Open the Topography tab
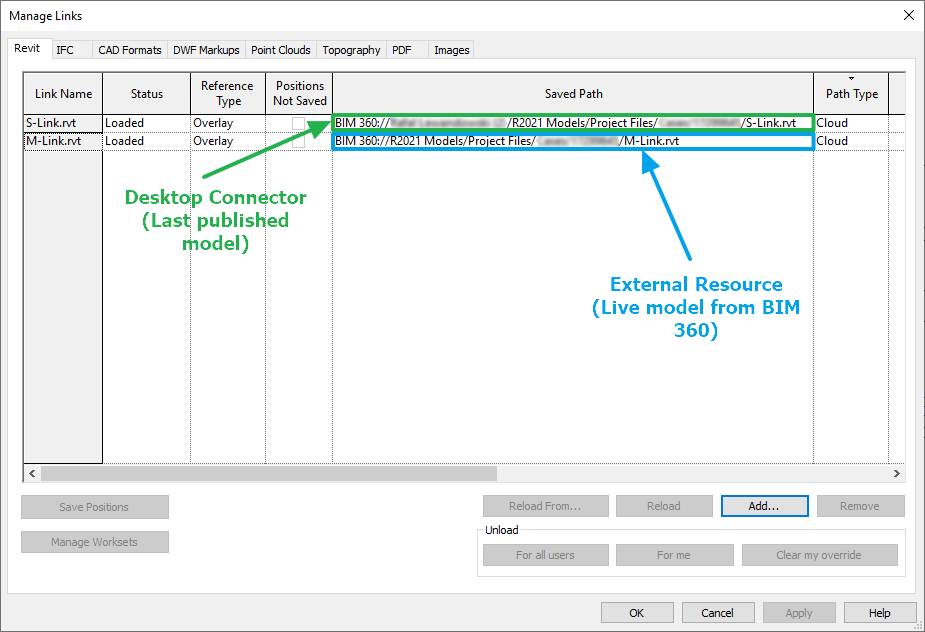925x632 pixels. (350, 49)
